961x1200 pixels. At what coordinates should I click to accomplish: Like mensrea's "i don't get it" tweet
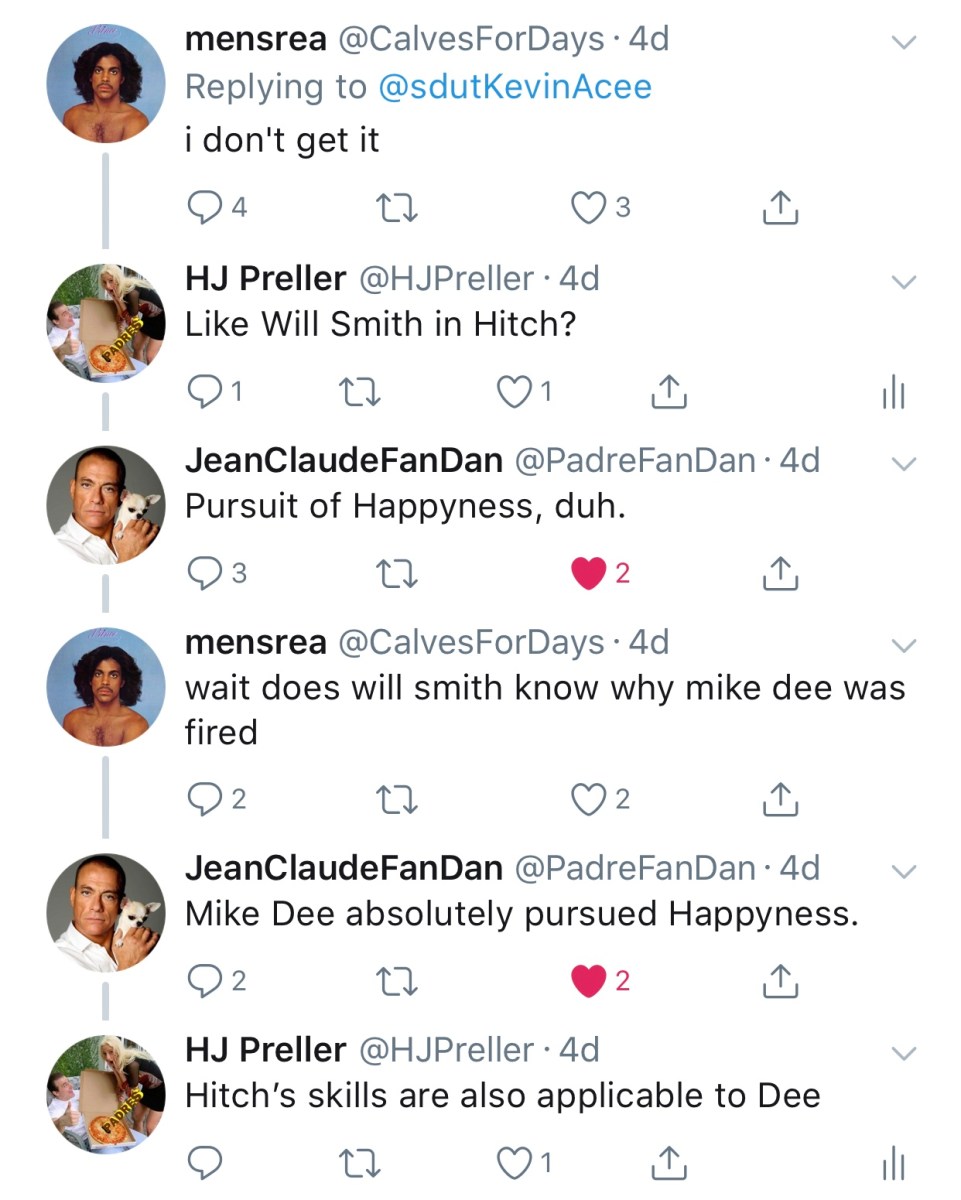587,207
